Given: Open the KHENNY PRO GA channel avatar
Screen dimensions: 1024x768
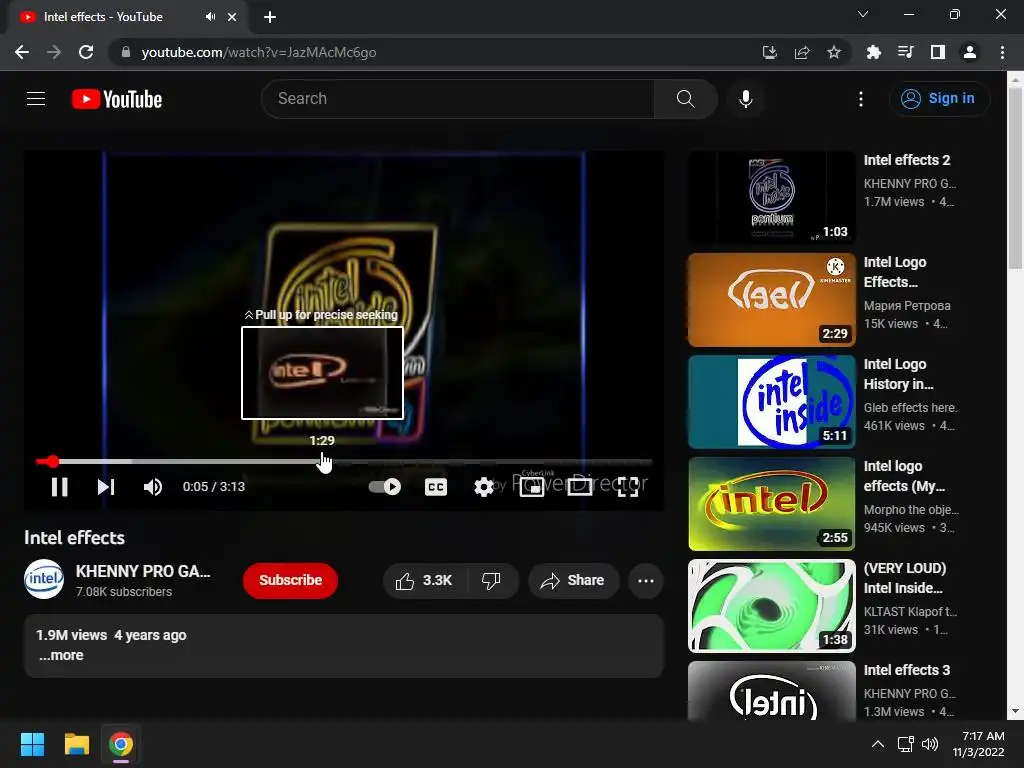Looking at the screenshot, I should click(44, 579).
